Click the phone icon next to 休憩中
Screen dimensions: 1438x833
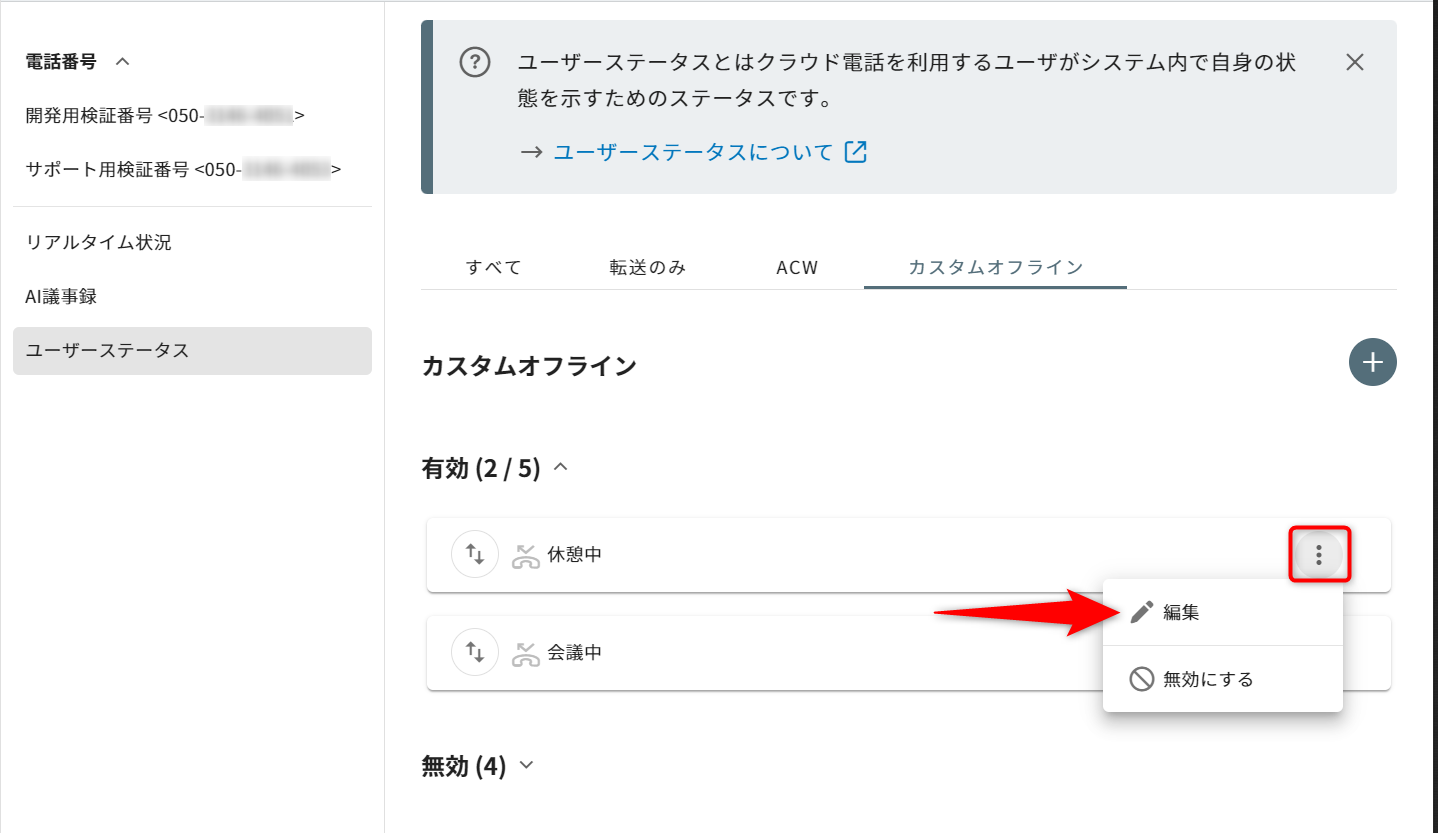coord(526,555)
